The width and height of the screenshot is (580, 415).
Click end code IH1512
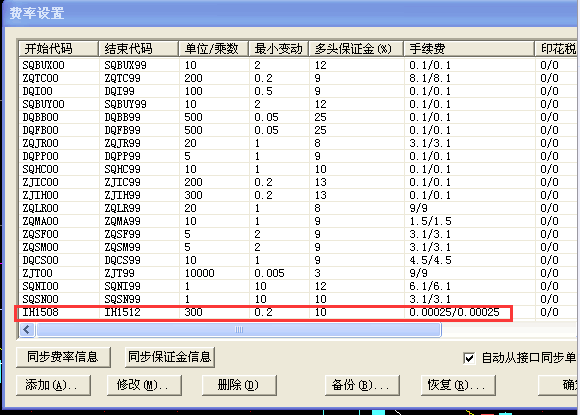click(x=122, y=312)
